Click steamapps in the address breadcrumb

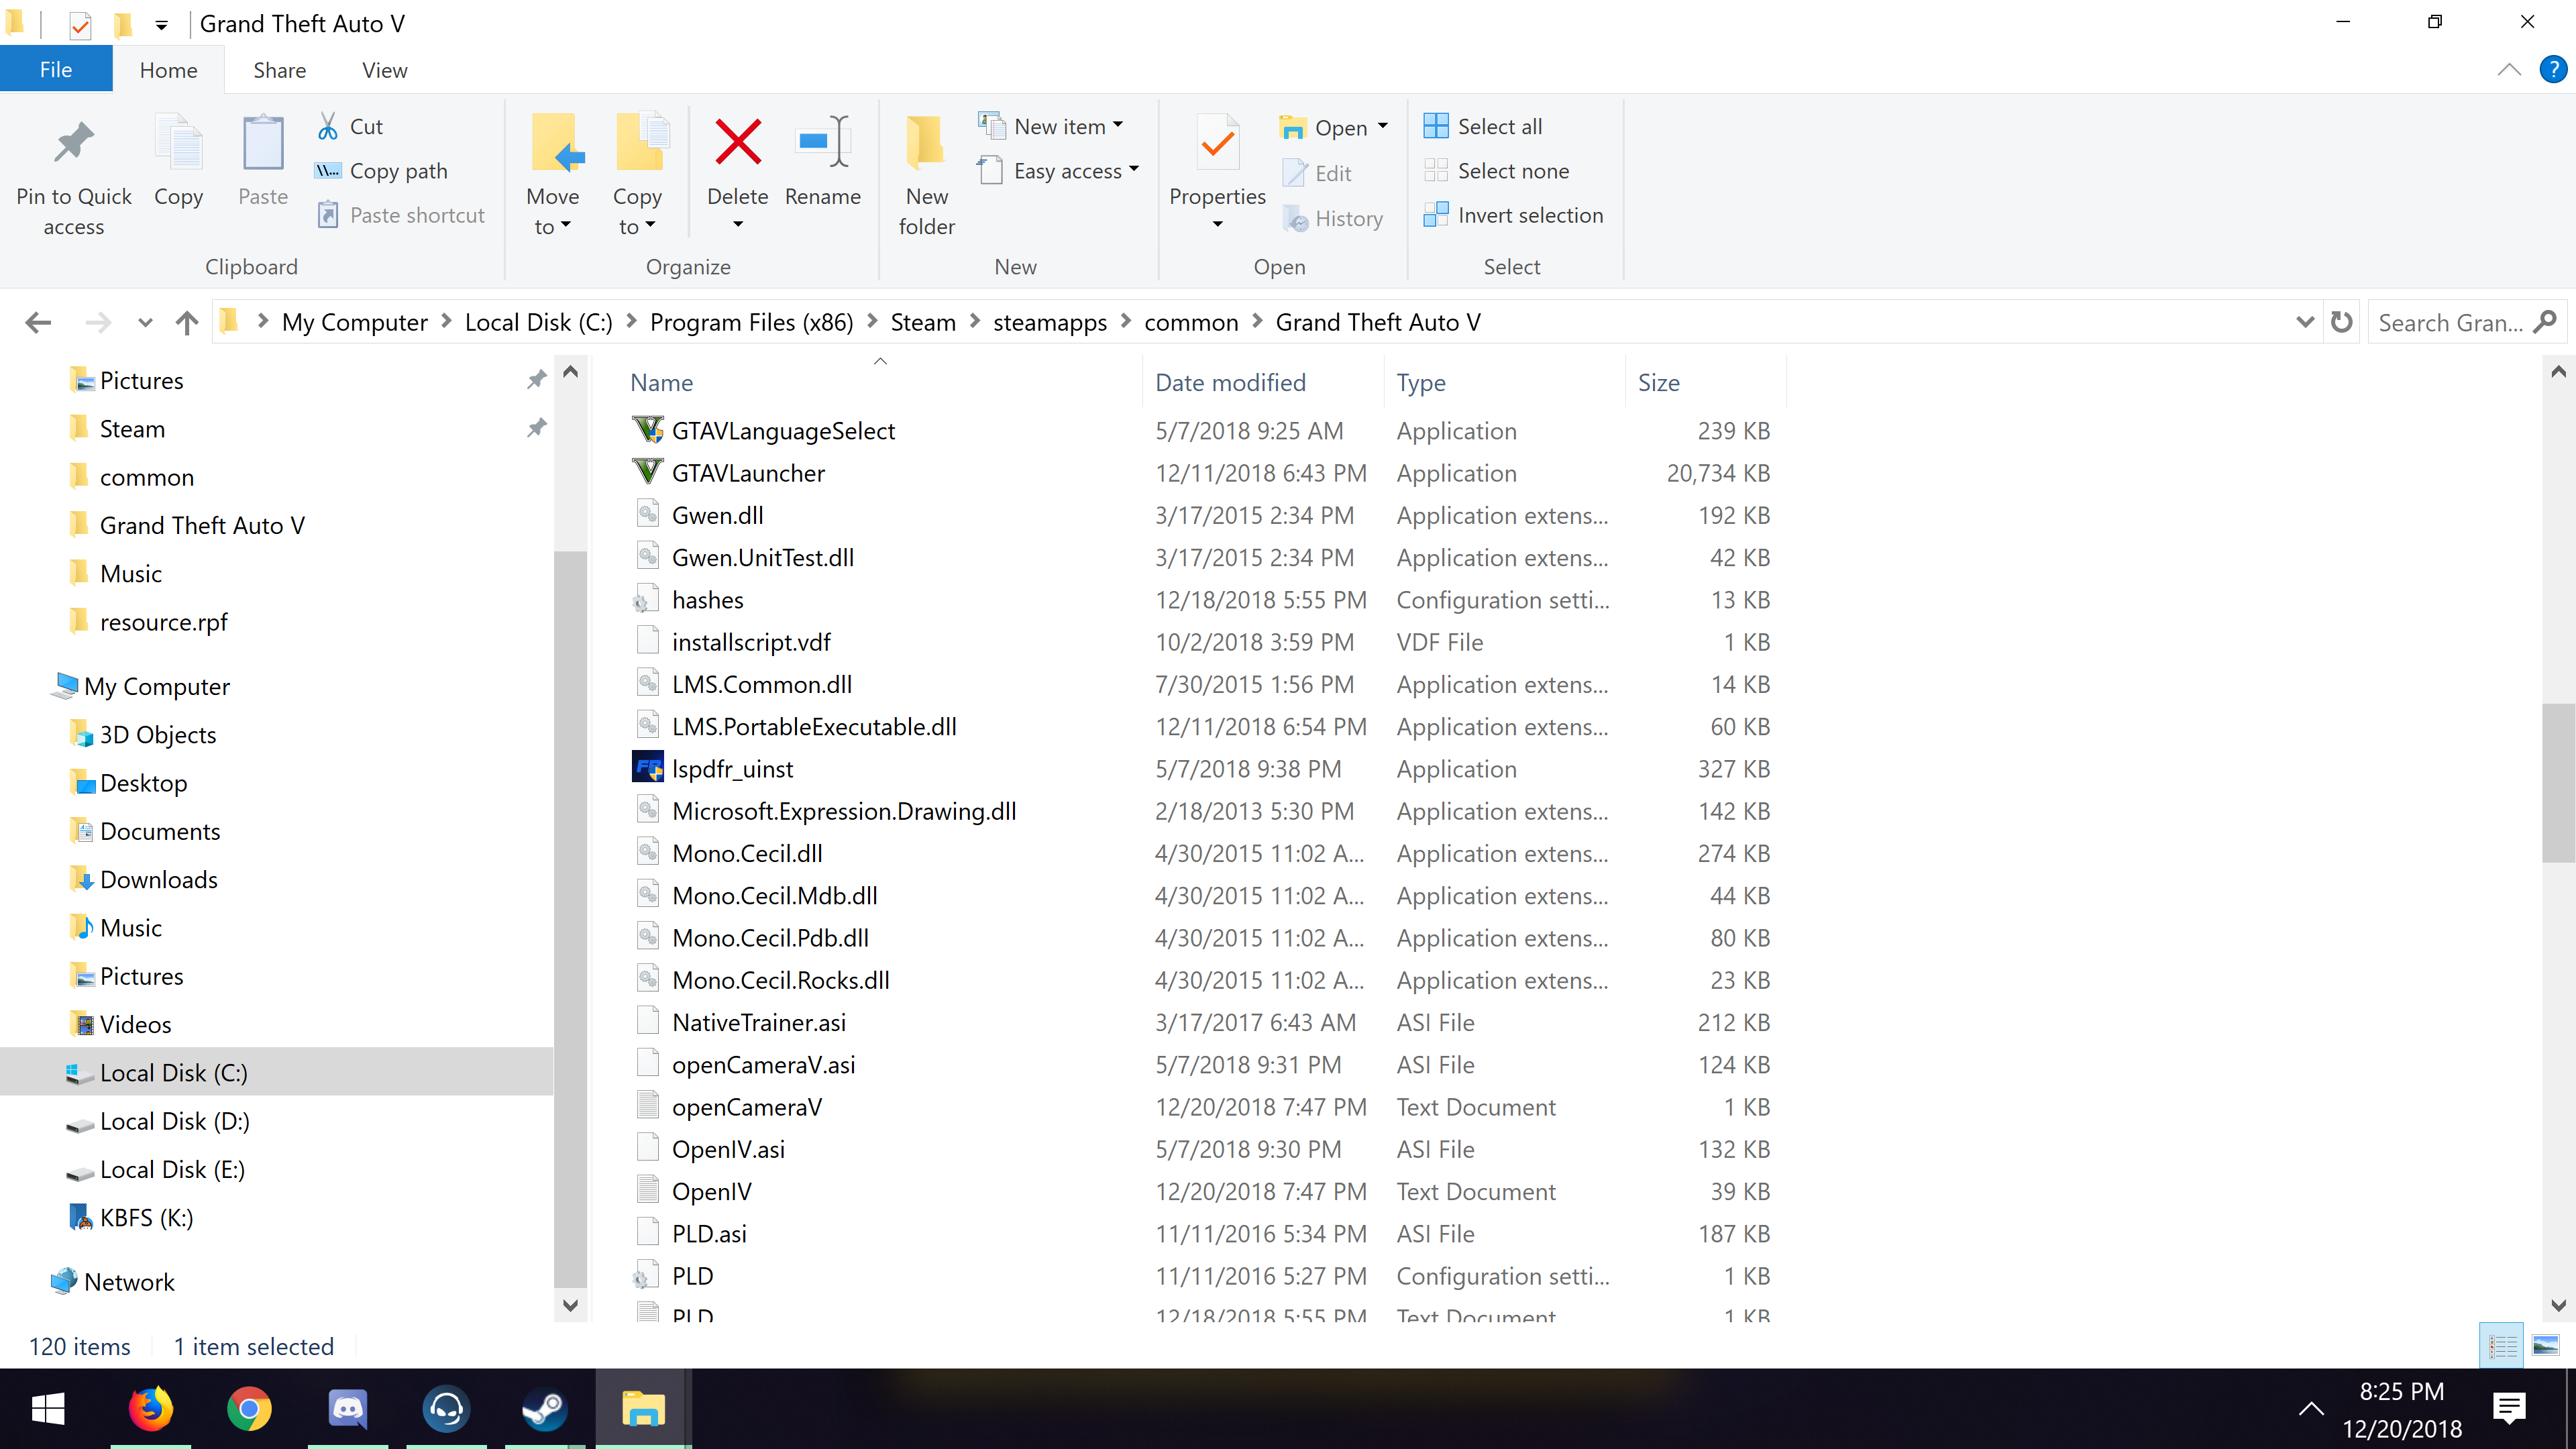(x=1049, y=322)
